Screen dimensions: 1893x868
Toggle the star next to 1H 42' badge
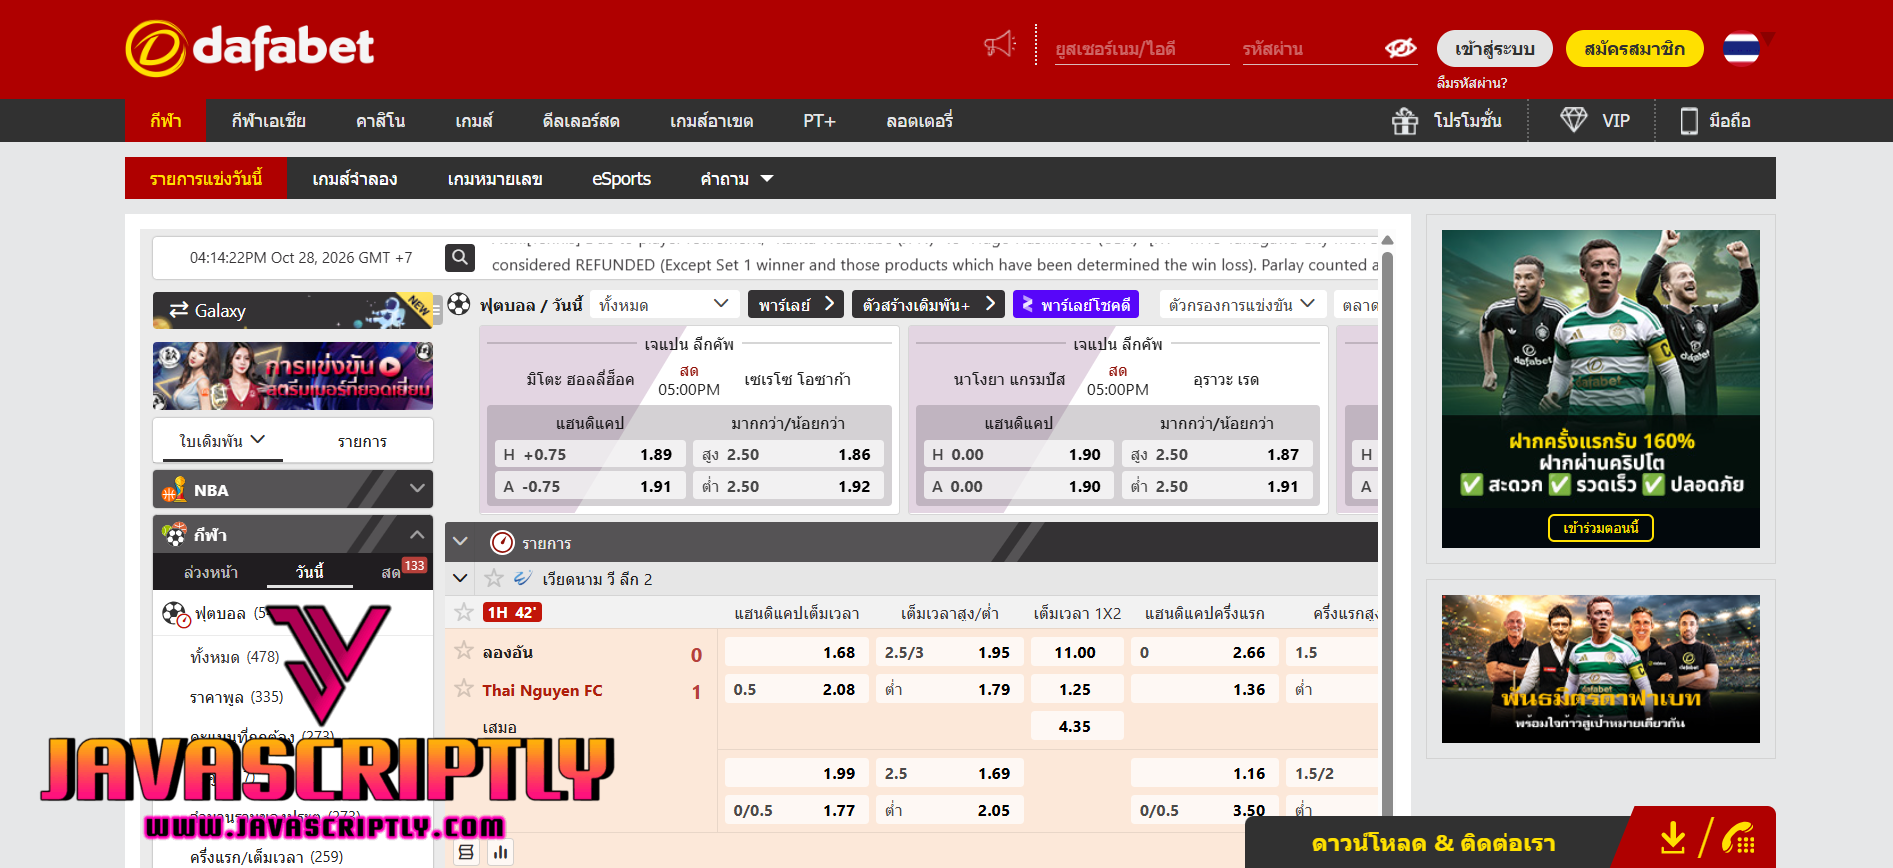click(x=464, y=612)
